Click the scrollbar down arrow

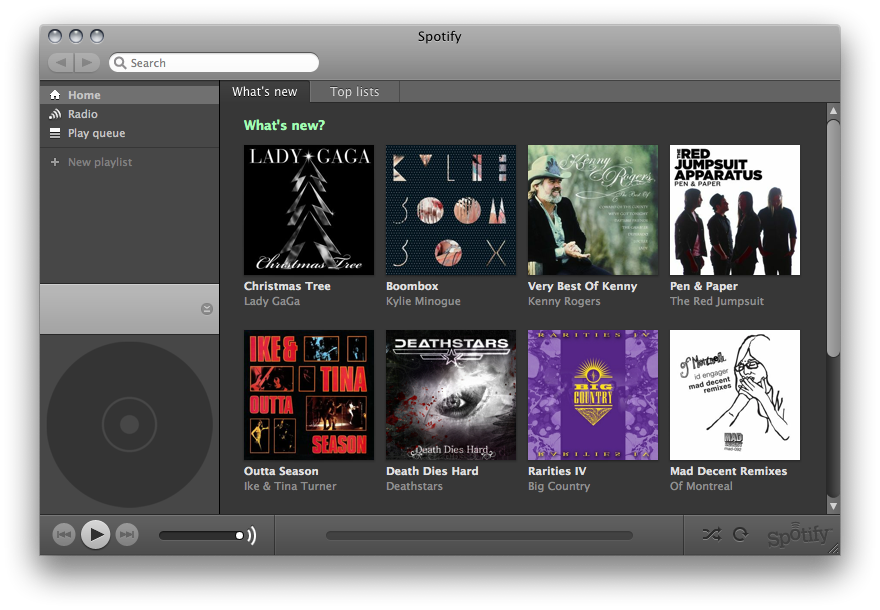pos(833,506)
